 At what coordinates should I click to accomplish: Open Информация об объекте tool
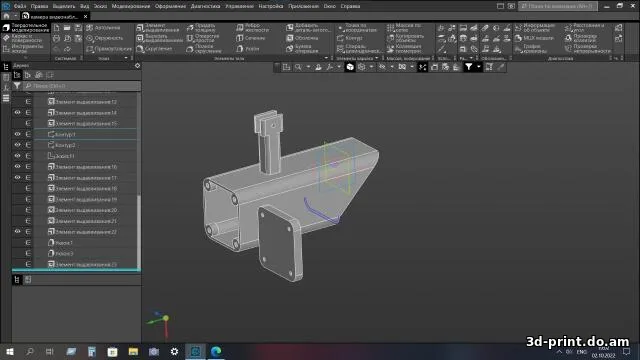point(535,28)
